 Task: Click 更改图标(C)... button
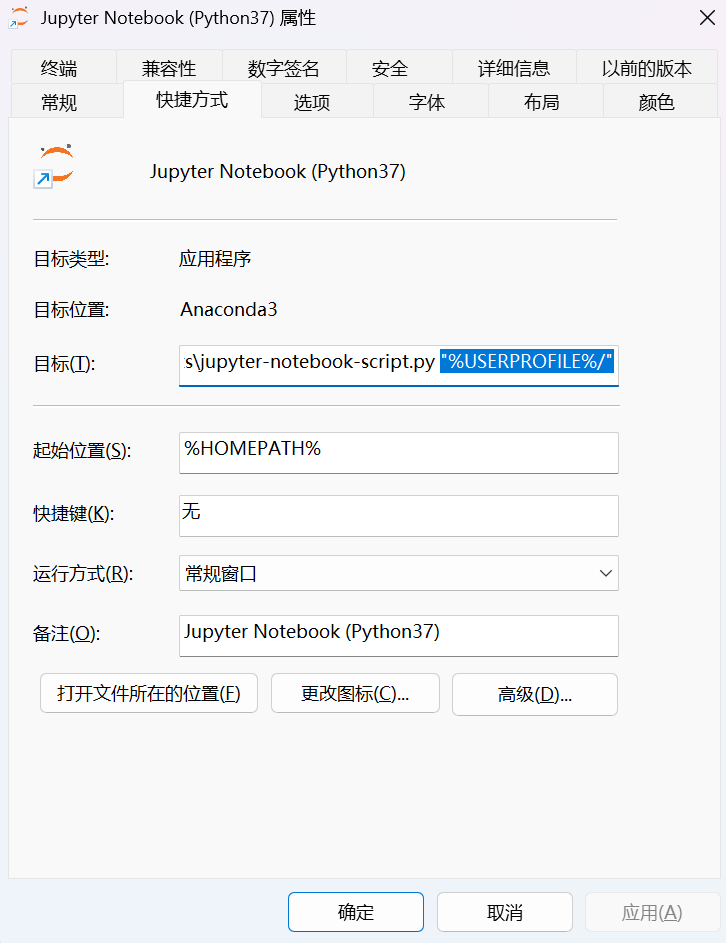click(x=355, y=693)
